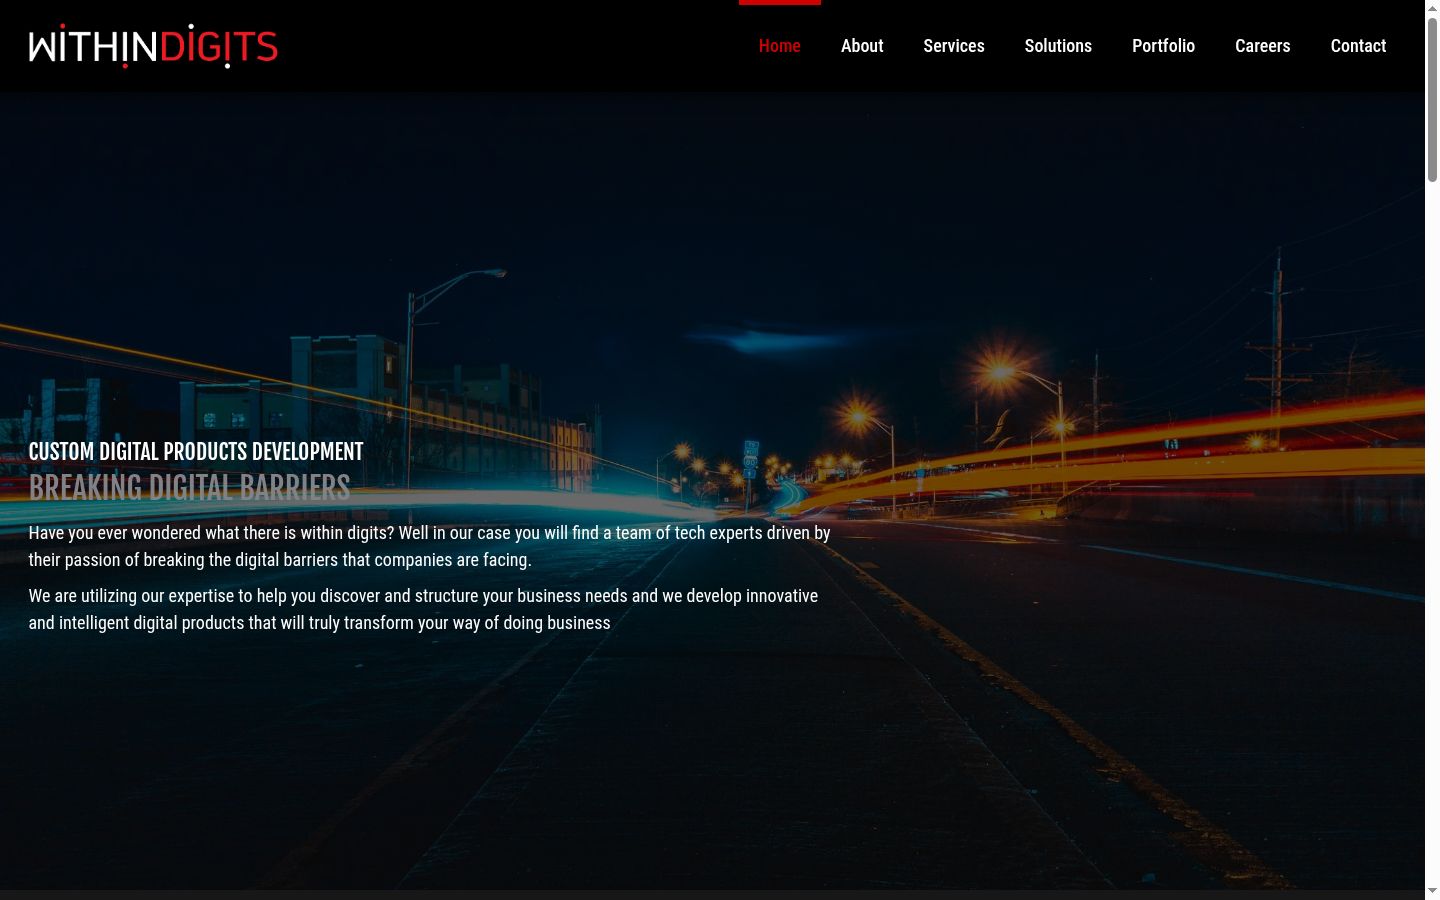The height and width of the screenshot is (900, 1440).
Task: Open the Careers page
Action: (1263, 46)
